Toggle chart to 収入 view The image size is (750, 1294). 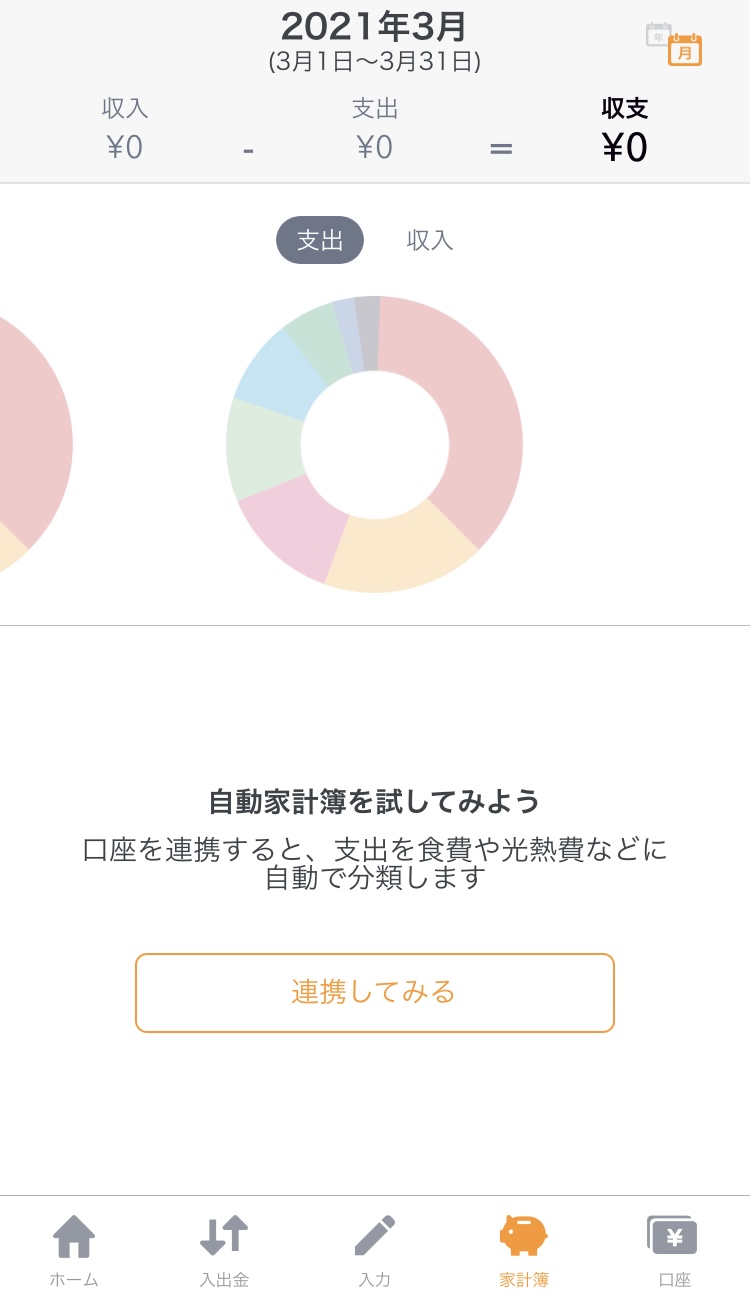tap(430, 240)
